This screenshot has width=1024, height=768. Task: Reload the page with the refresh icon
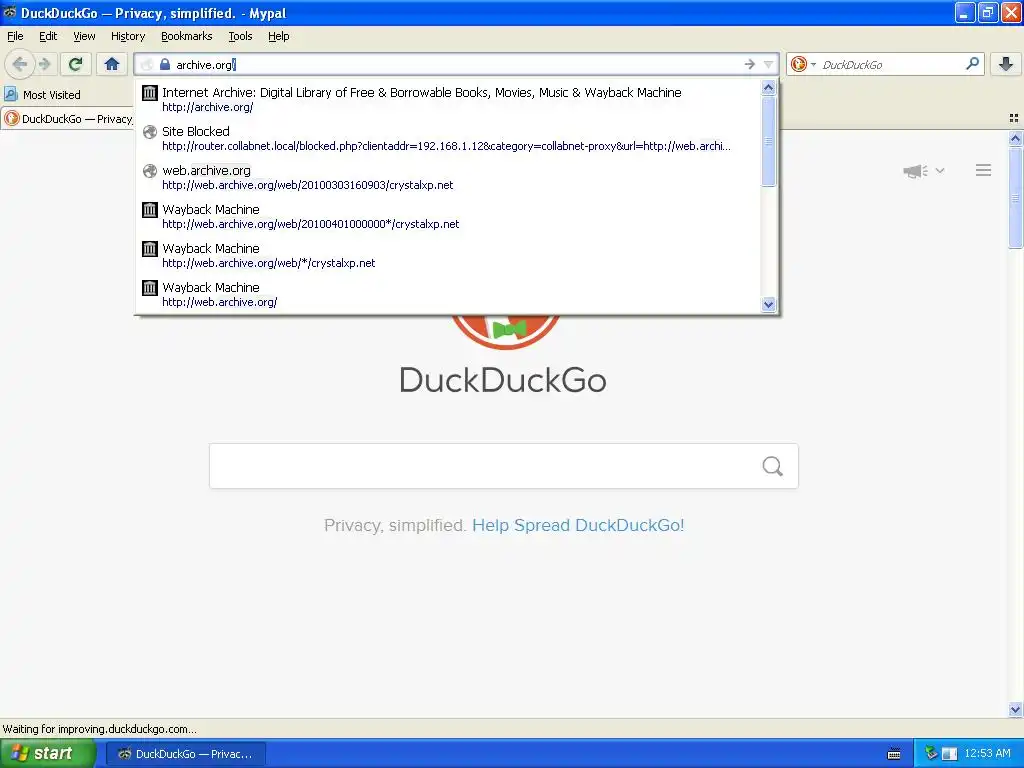(x=76, y=64)
